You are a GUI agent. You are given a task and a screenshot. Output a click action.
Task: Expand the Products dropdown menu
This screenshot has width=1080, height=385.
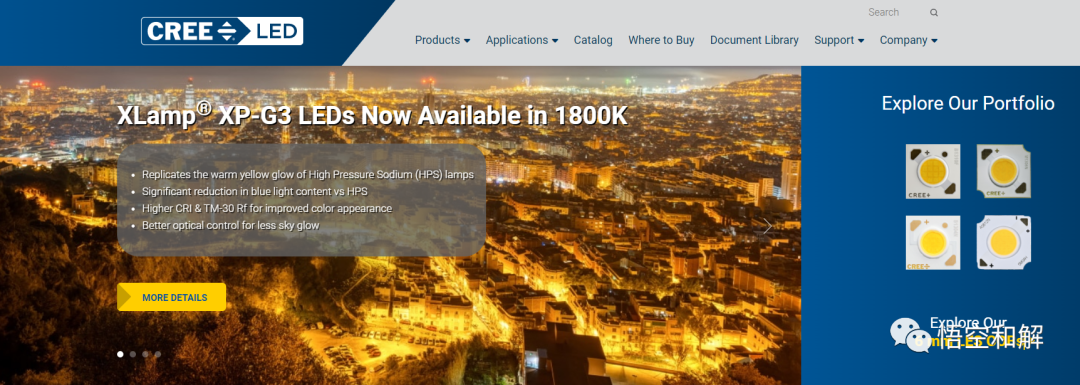442,40
